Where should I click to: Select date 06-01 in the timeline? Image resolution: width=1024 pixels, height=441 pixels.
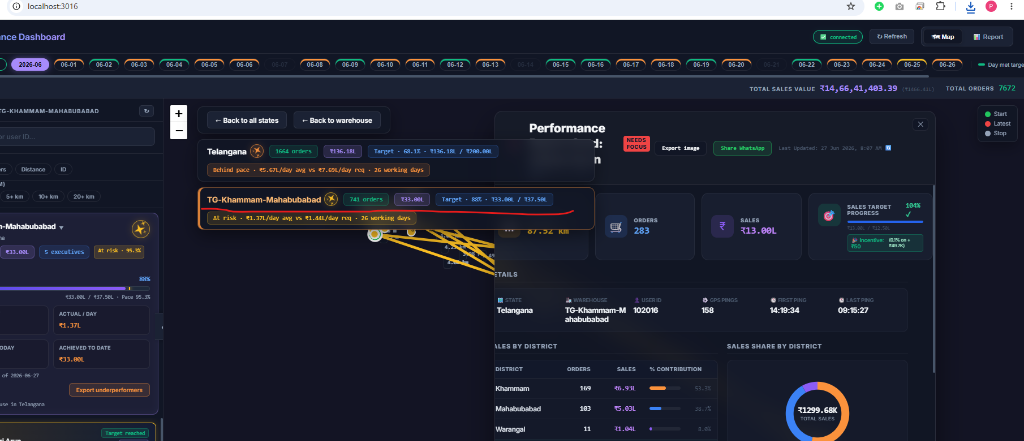69,65
